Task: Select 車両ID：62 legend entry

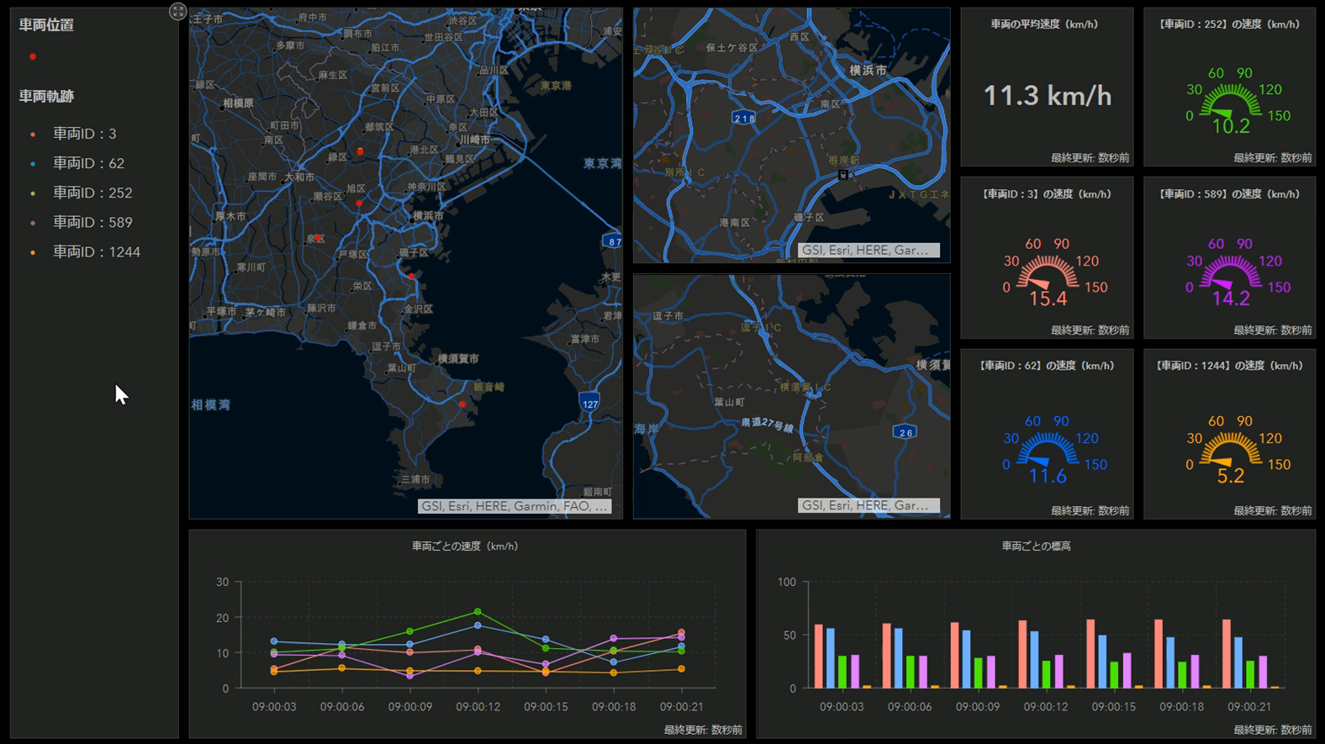Action: pyautogui.click(x=88, y=163)
